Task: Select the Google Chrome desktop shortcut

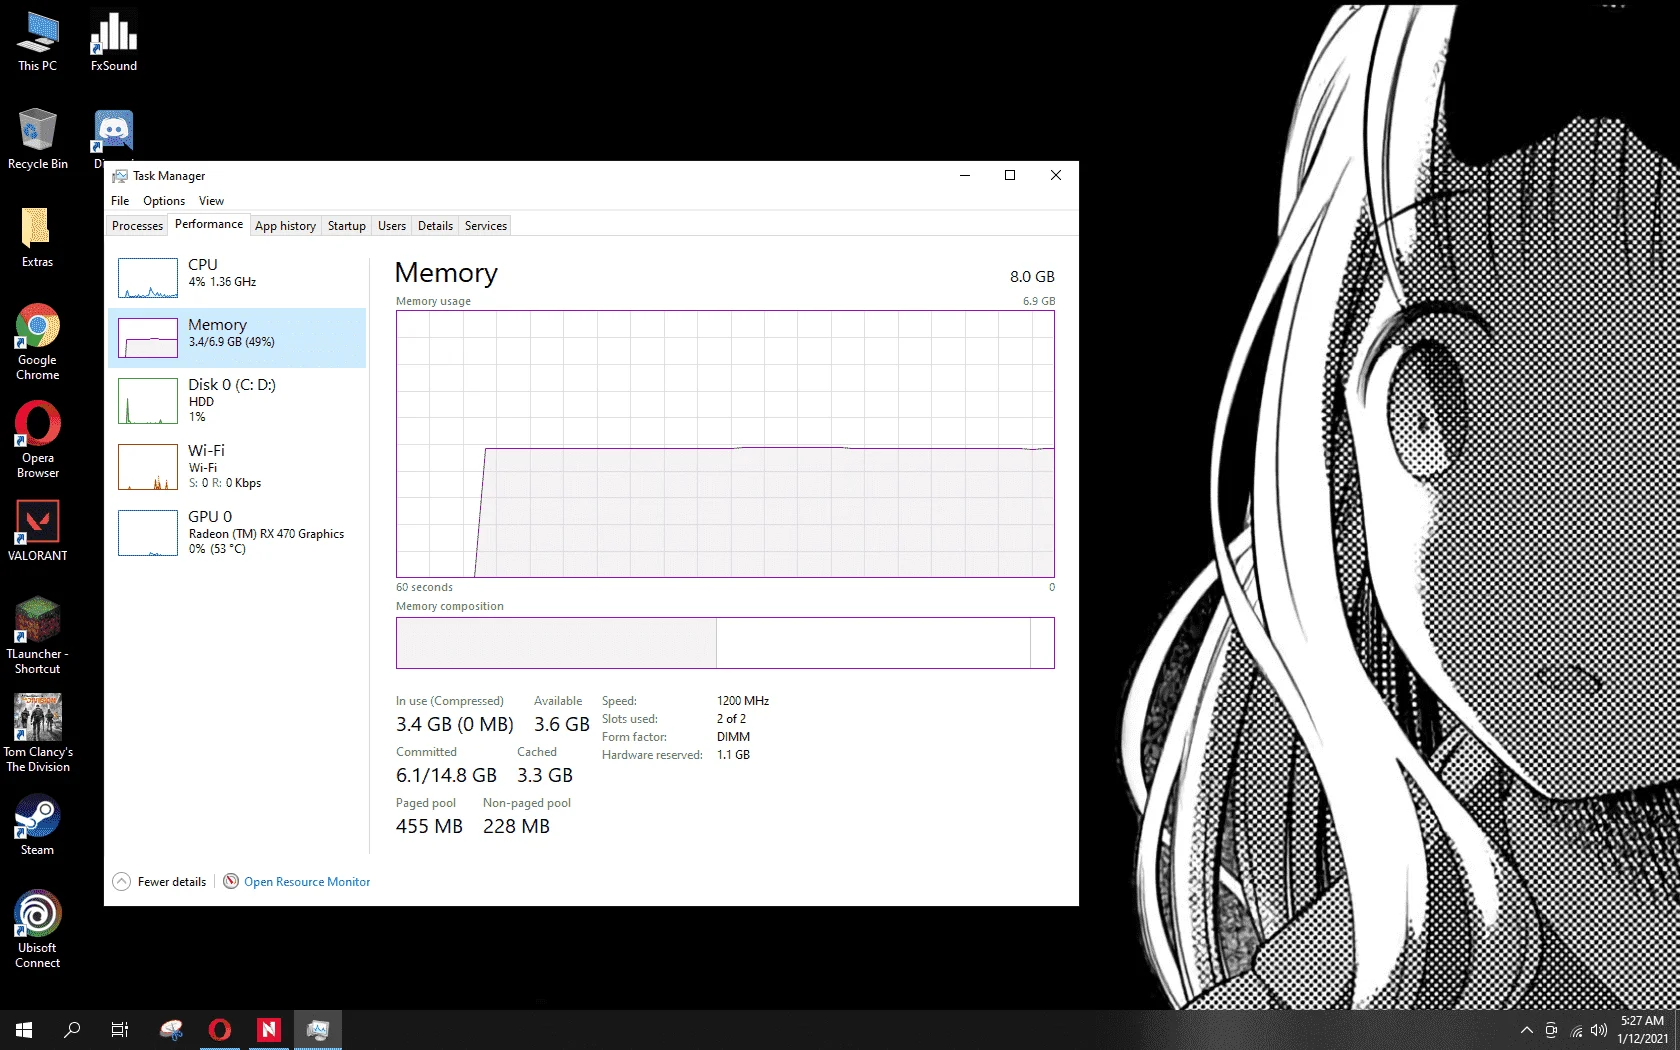Action: [x=38, y=342]
